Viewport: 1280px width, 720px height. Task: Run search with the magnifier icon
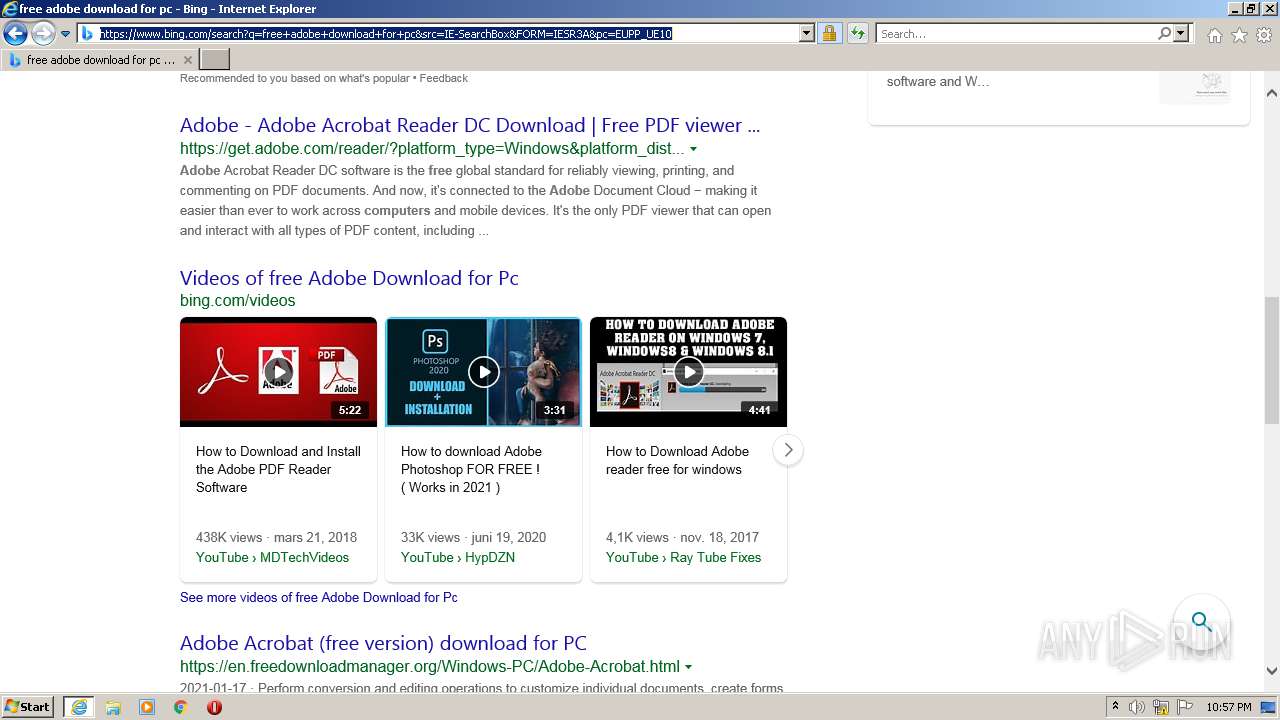pos(1164,33)
